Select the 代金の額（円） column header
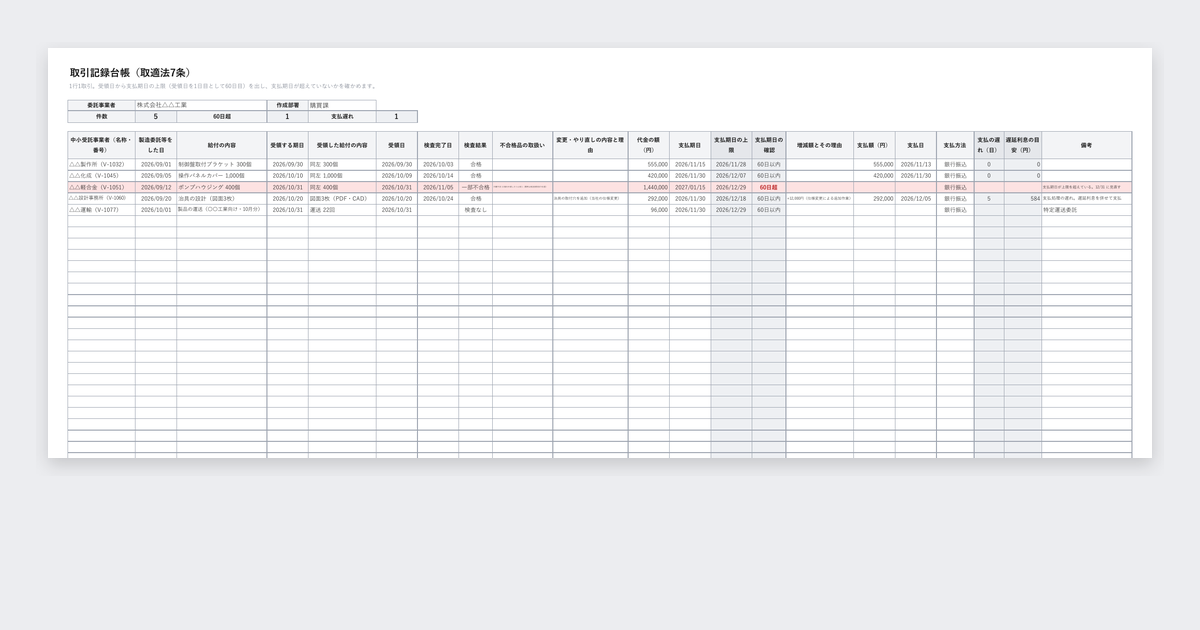Image resolution: width=1200 pixels, height=630 pixels. click(x=649, y=145)
